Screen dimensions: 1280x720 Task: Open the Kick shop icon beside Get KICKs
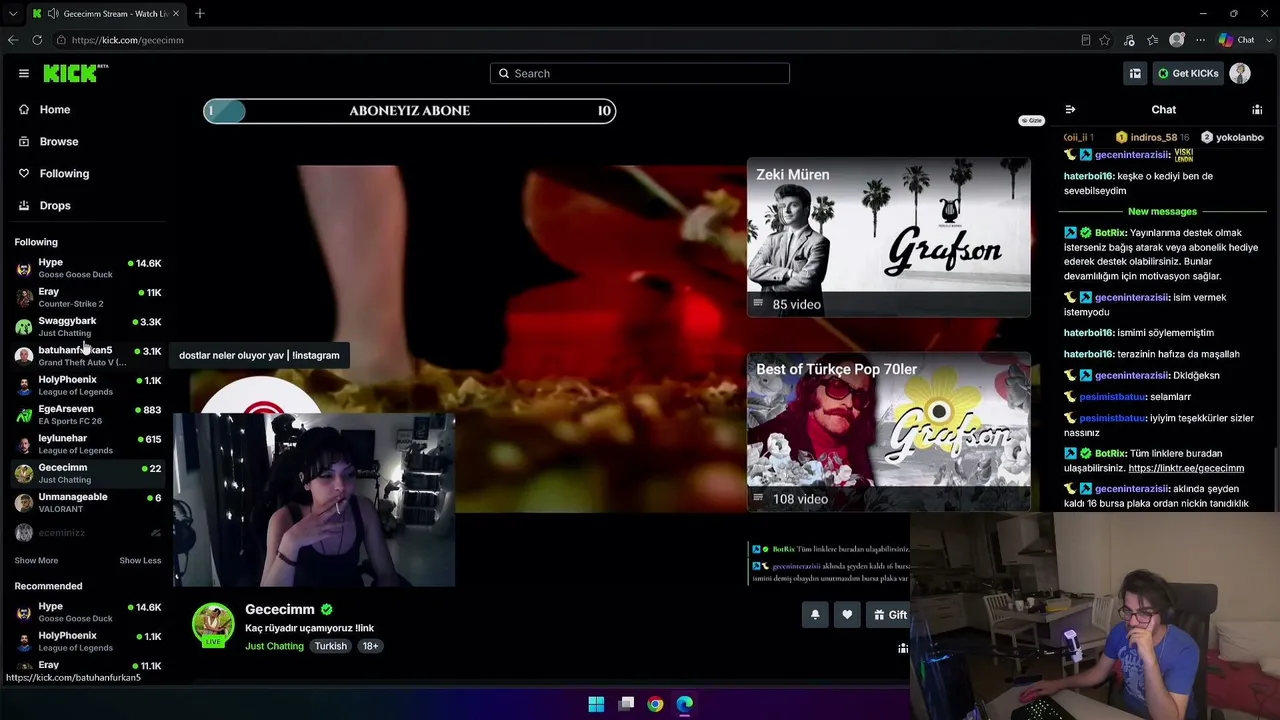1135,73
